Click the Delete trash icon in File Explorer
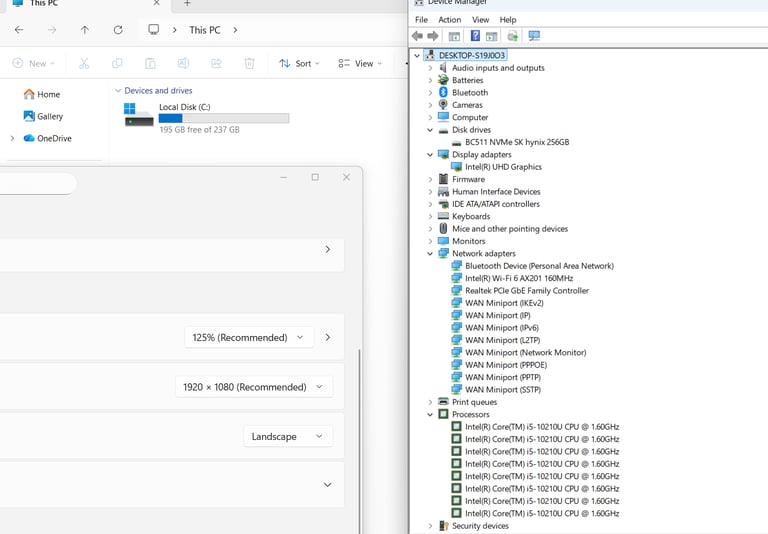 [x=249, y=63]
